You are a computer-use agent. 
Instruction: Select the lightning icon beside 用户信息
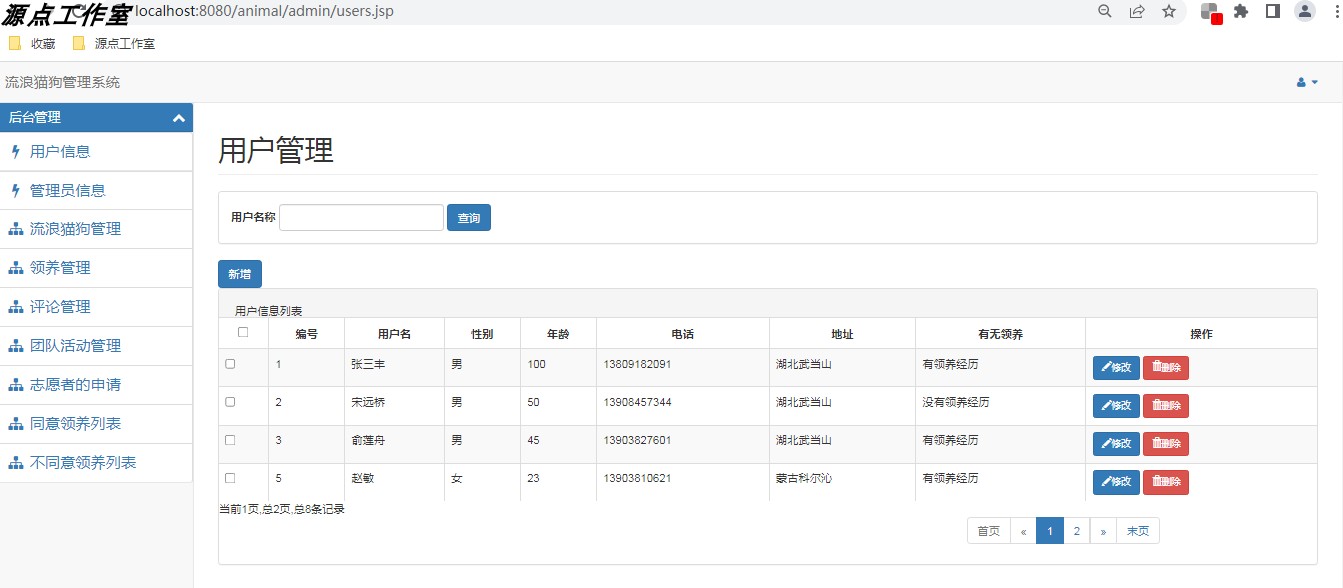click(16, 152)
